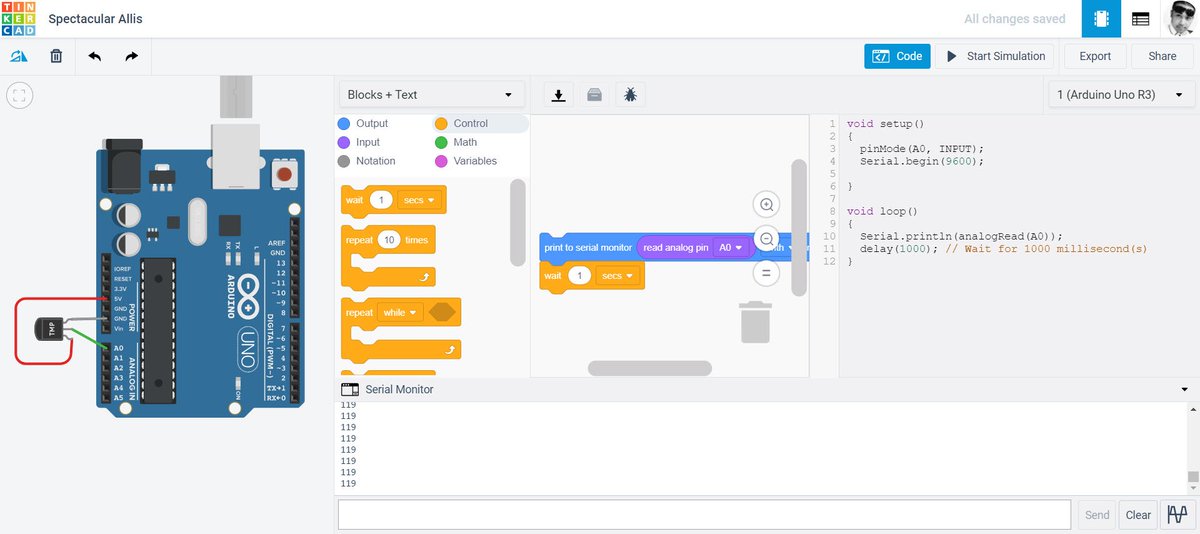Zoom out blocks workspace
Viewport: 1200px width, 534px height.
click(x=767, y=239)
